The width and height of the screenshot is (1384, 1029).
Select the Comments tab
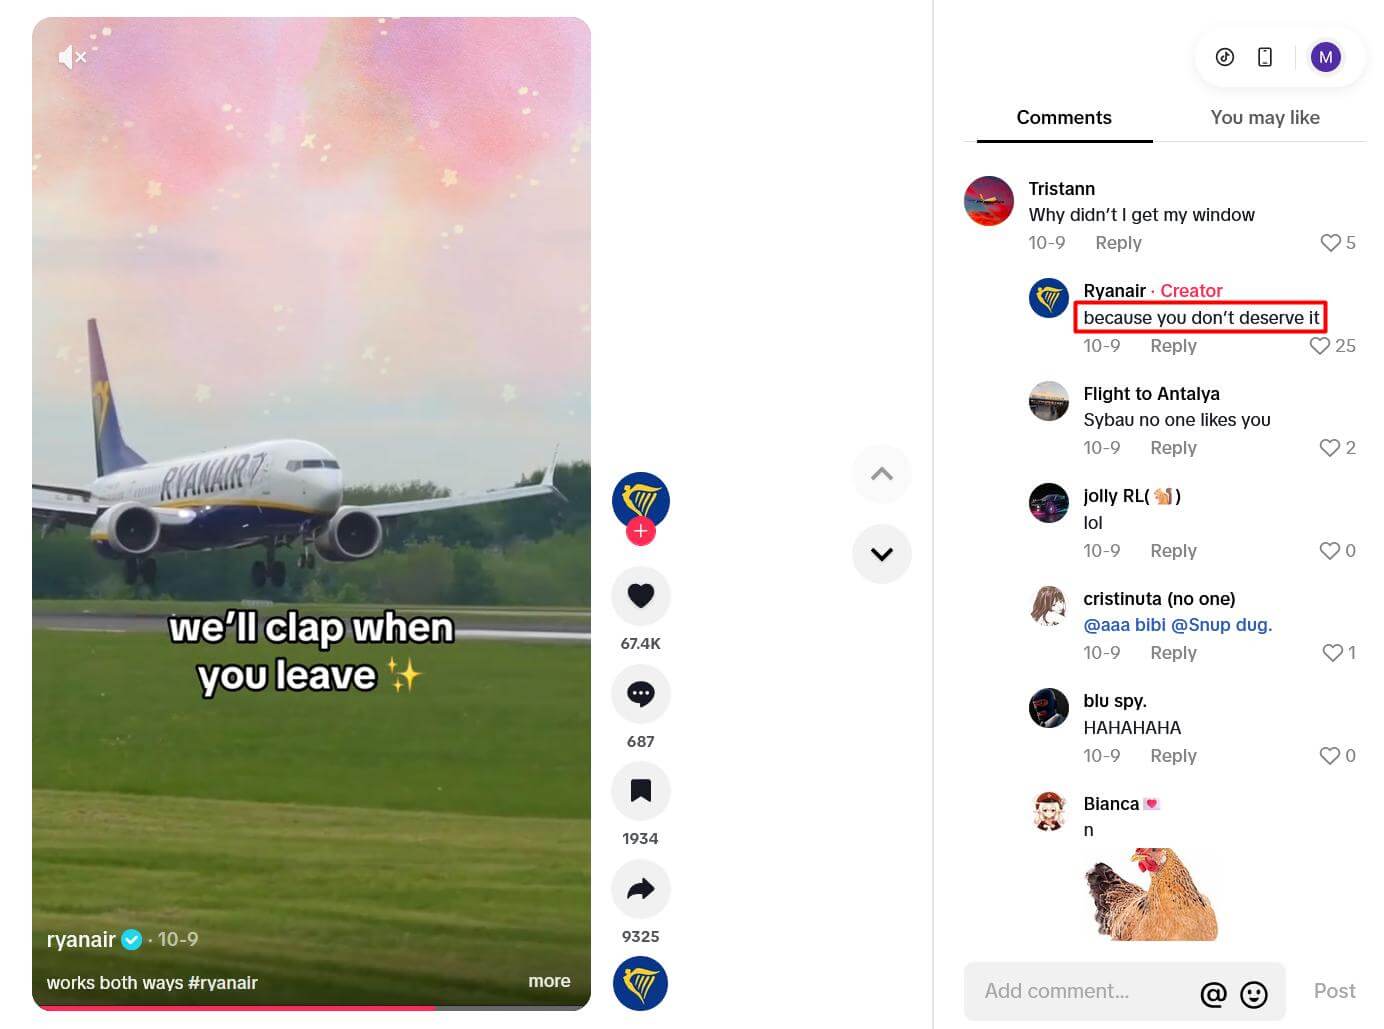1064,117
